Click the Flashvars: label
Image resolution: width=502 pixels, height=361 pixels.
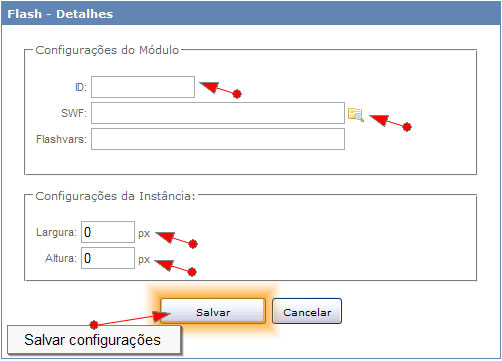(61, 139)
